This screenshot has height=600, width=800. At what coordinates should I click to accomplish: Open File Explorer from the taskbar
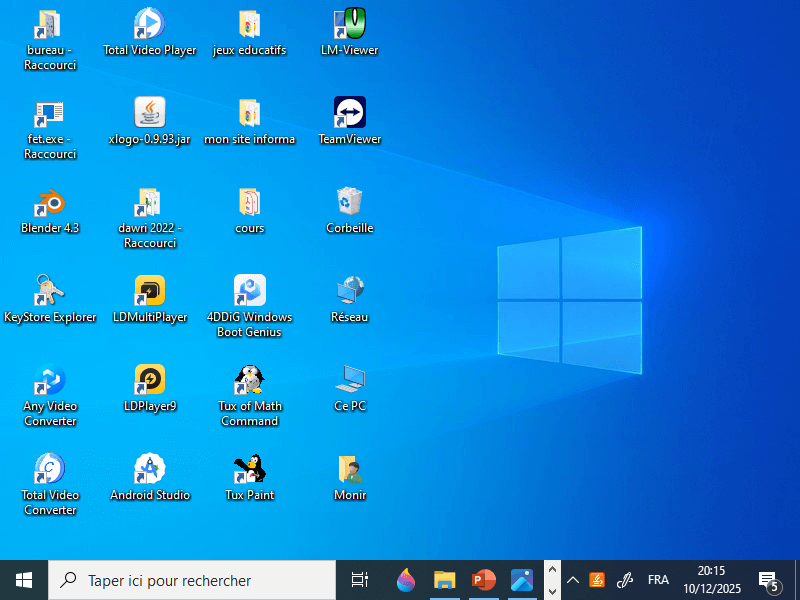coord(444,580)
